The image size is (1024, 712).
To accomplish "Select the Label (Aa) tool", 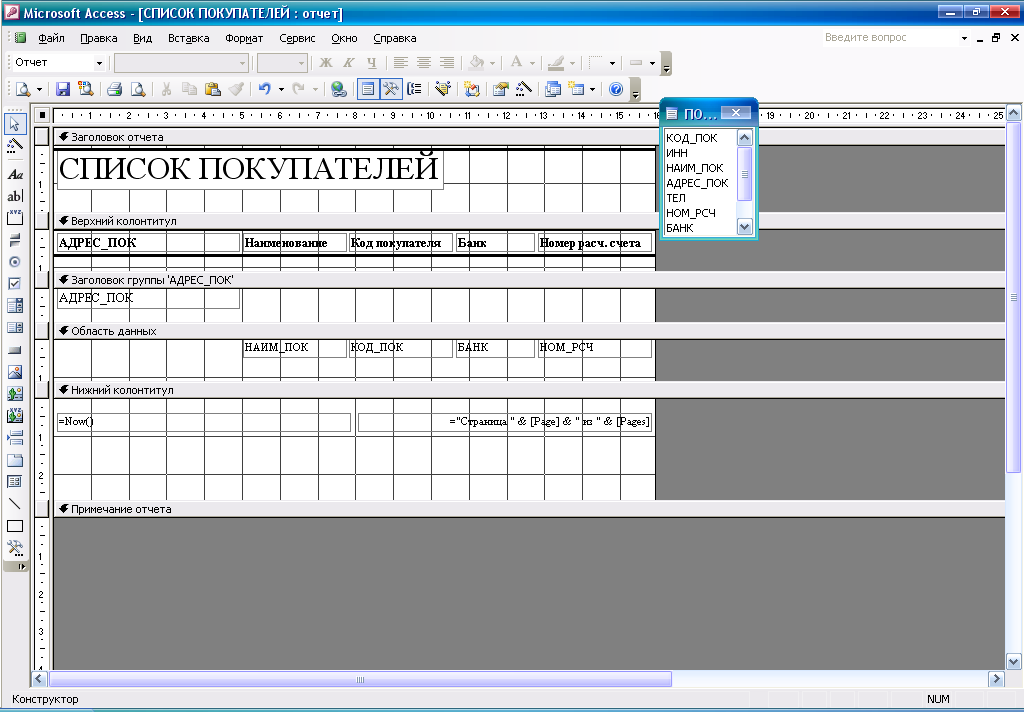I will click(14, 174).
